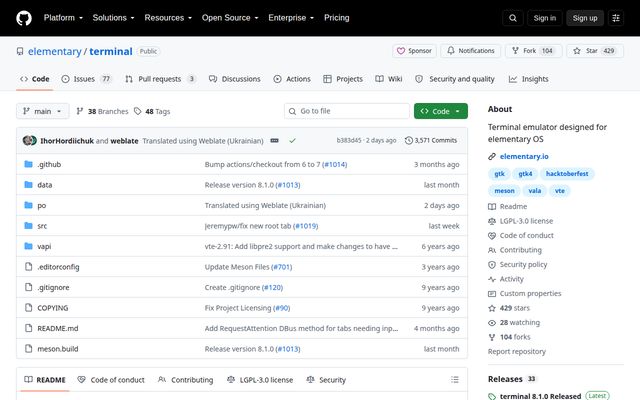Expand the Solutions menu

(113, 18)
